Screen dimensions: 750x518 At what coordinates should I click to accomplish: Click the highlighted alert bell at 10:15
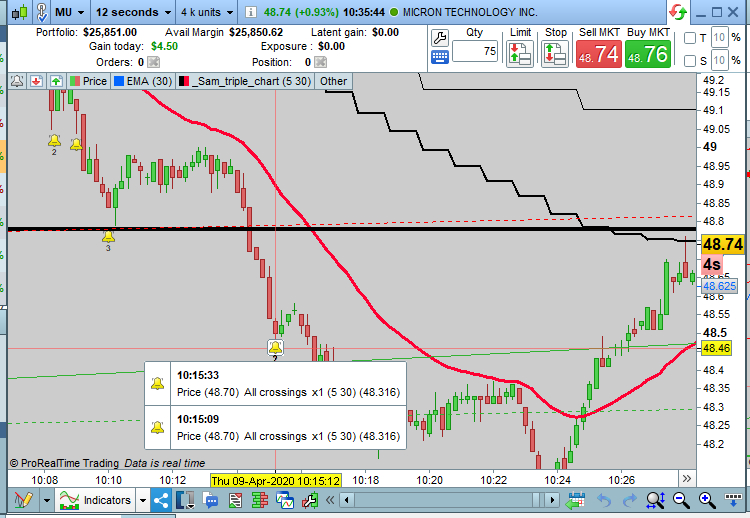(275, 347)
